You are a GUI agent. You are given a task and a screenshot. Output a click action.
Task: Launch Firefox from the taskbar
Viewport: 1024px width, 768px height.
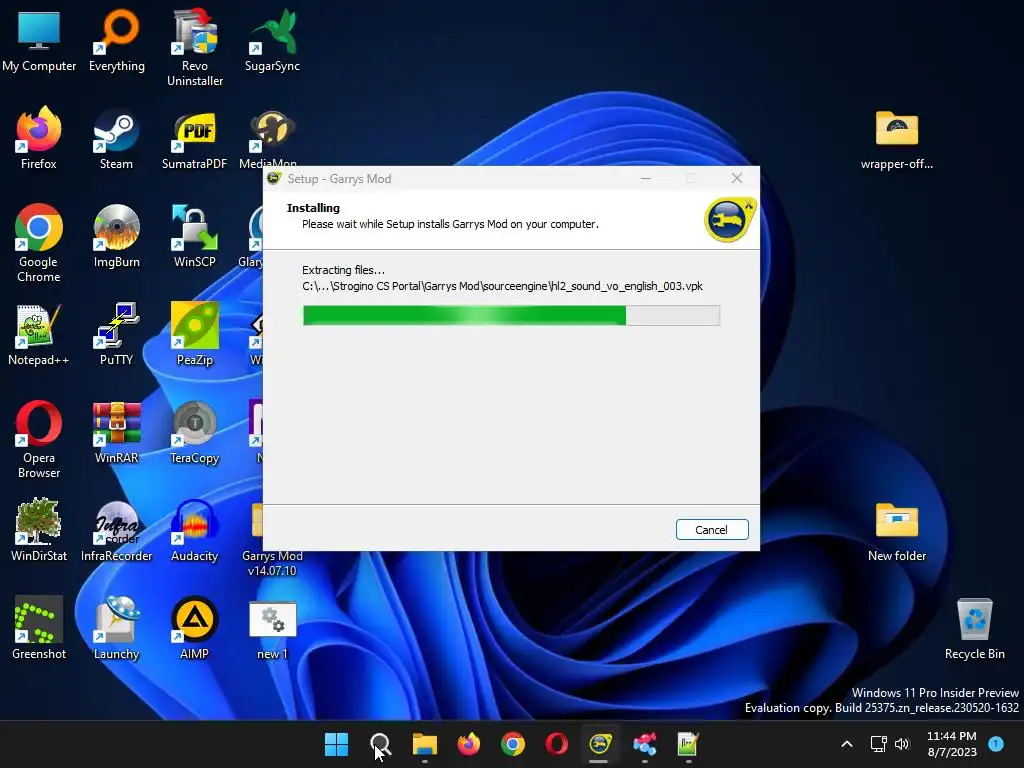(468, 744)
